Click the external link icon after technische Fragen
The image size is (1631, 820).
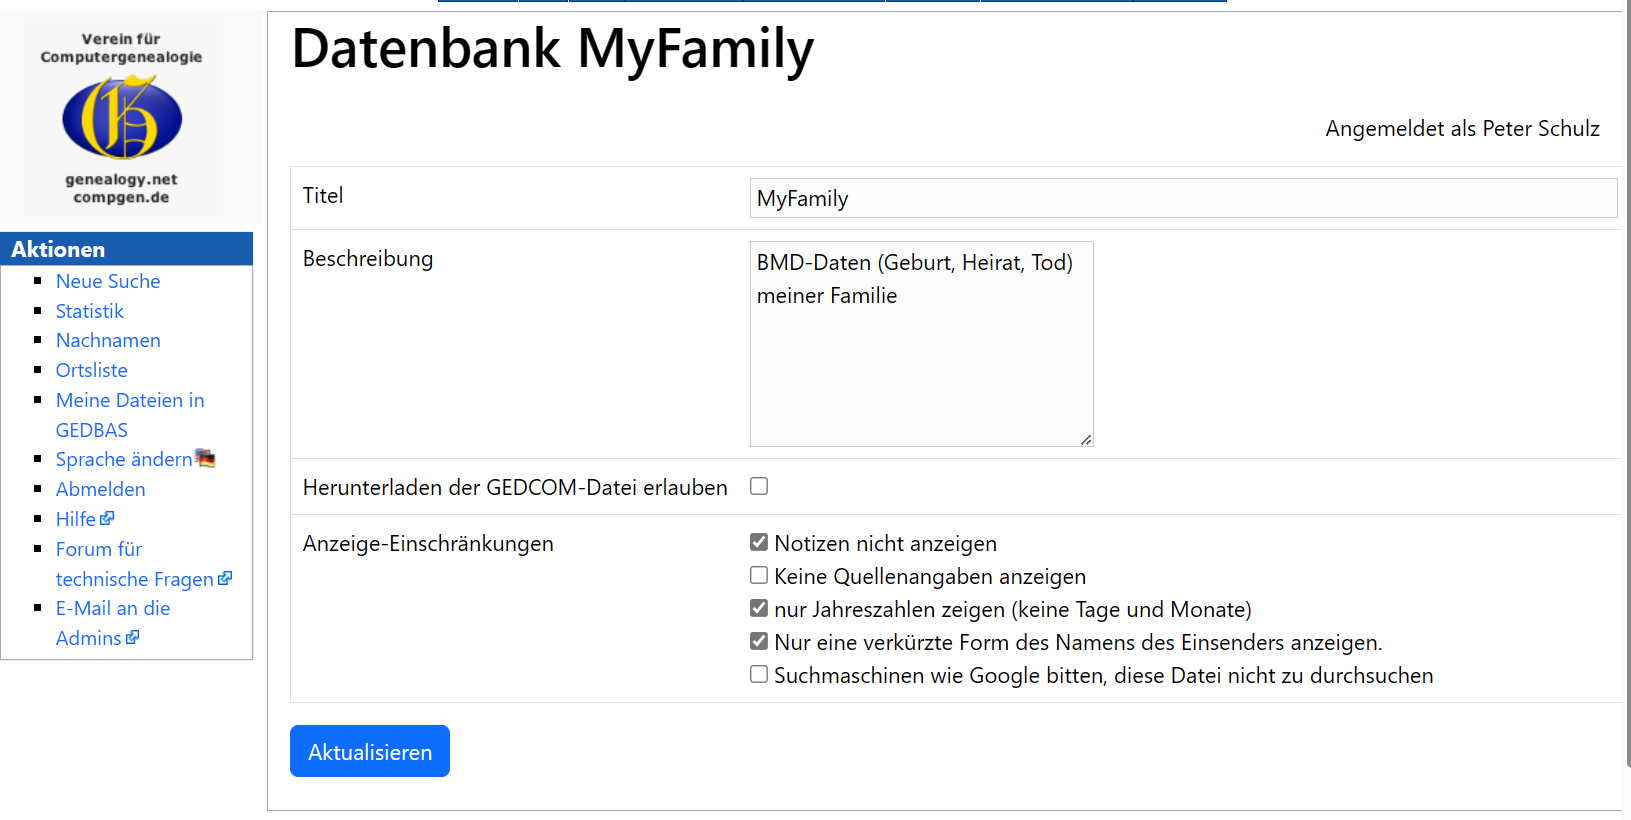(x=225, y=578)
